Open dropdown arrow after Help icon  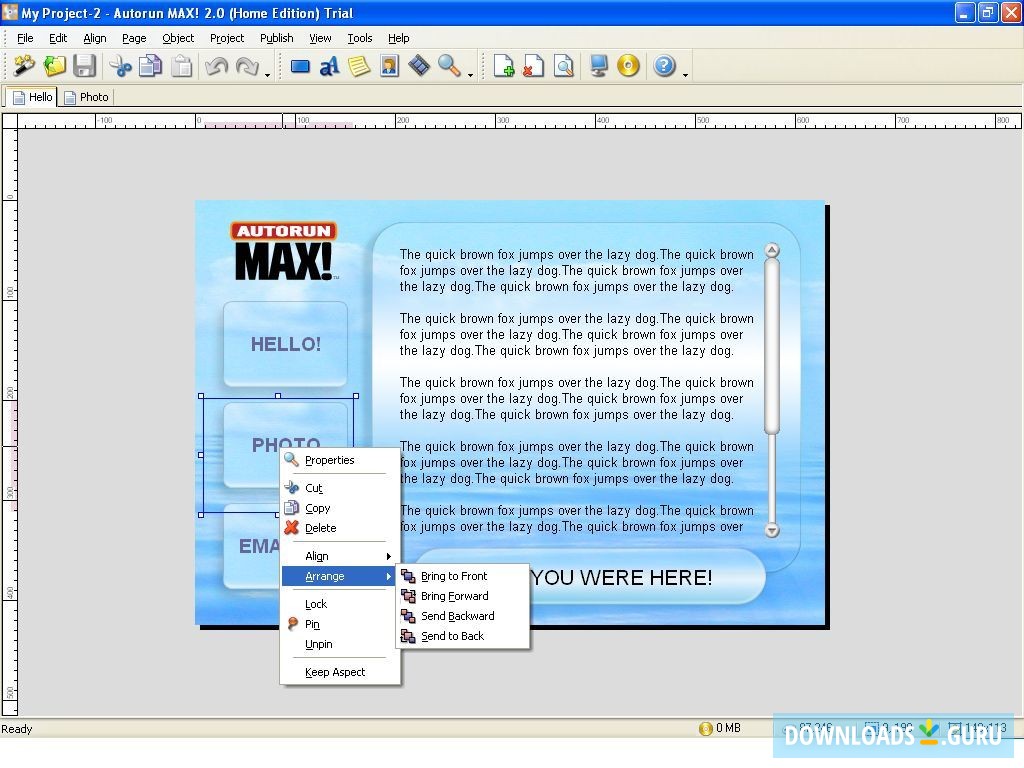(x=685, y=74)
